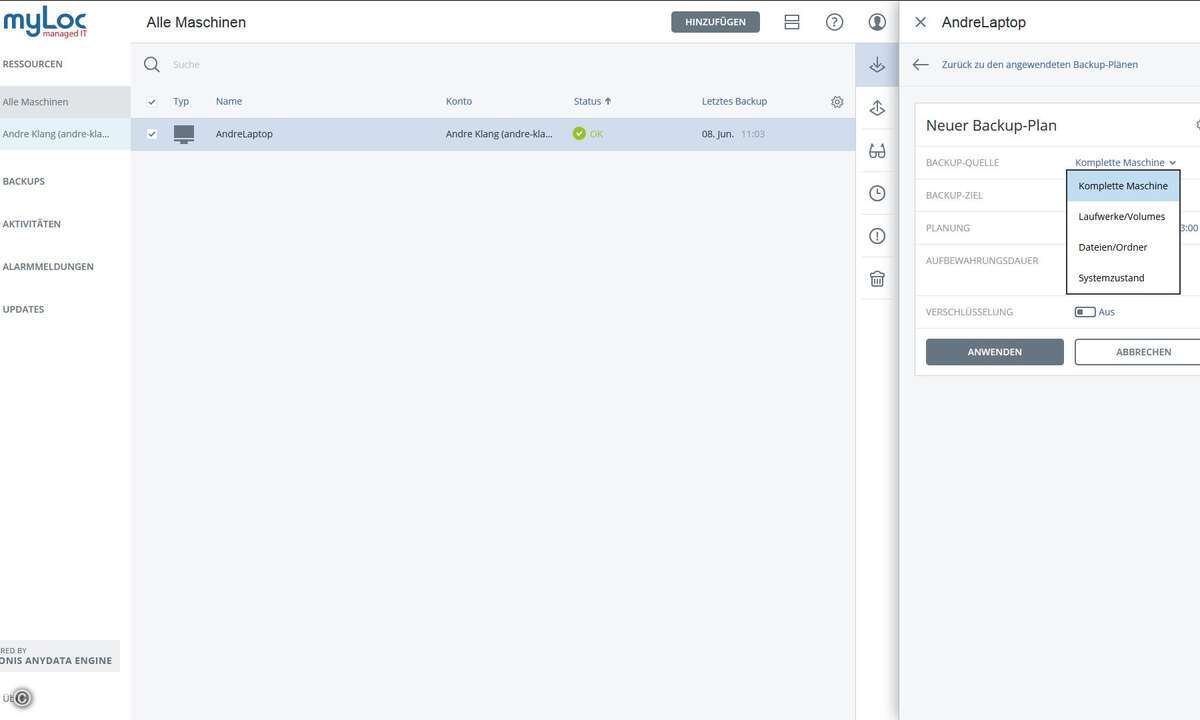
Task: Click the Ressourcen sidebar heading
Action: pyautogui.click(x=33, y=64)
